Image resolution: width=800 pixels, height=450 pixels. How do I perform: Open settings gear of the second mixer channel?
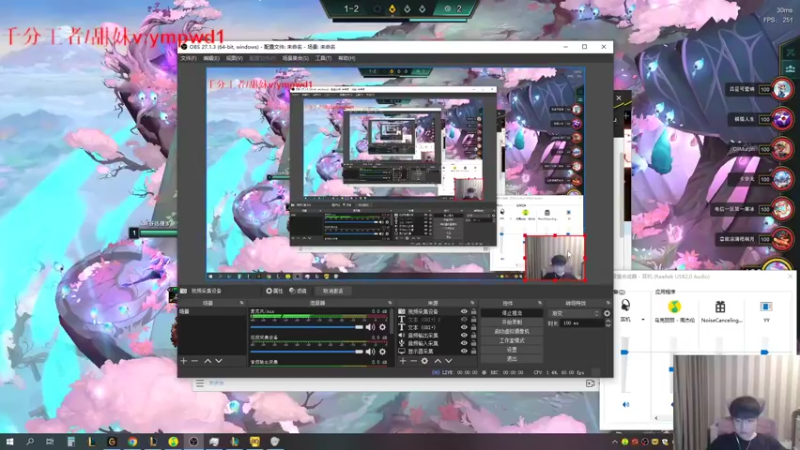click(x=382, y=352)
